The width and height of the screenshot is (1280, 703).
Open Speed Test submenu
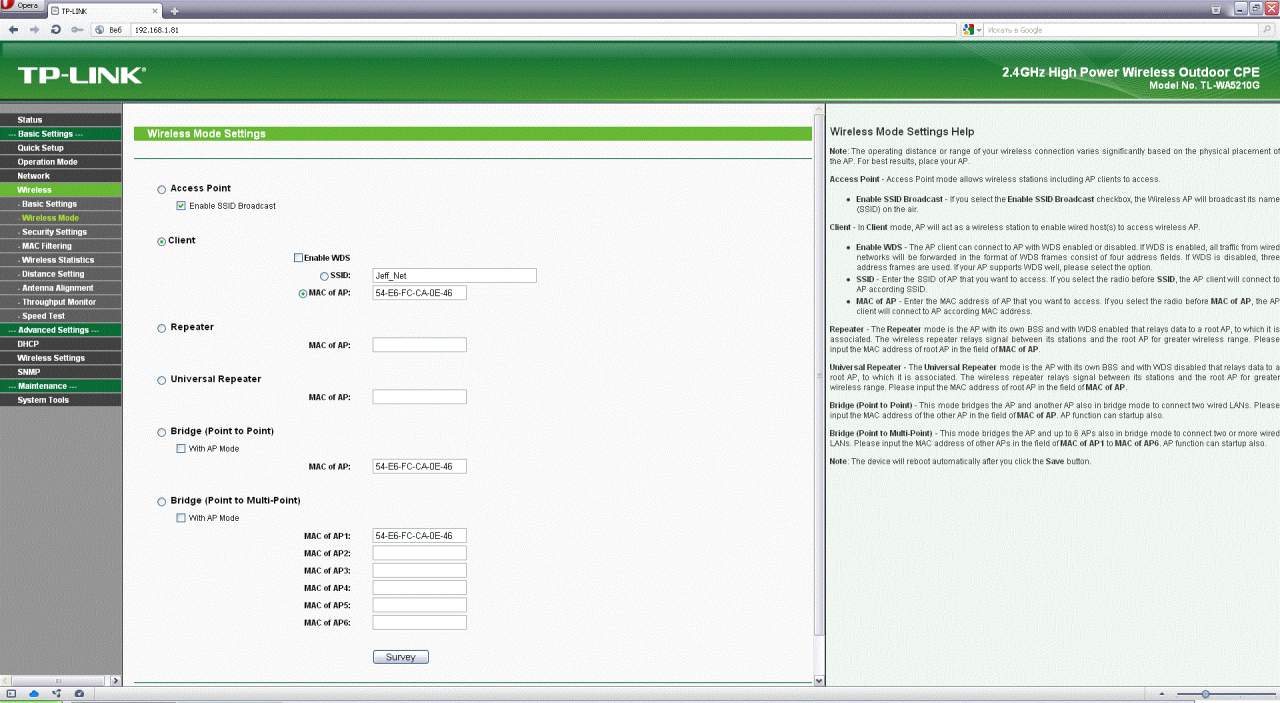pyautogui.click(x=61, y=316)
